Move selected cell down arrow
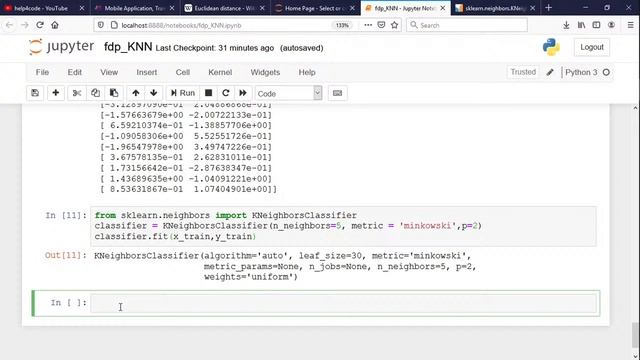 153,93
